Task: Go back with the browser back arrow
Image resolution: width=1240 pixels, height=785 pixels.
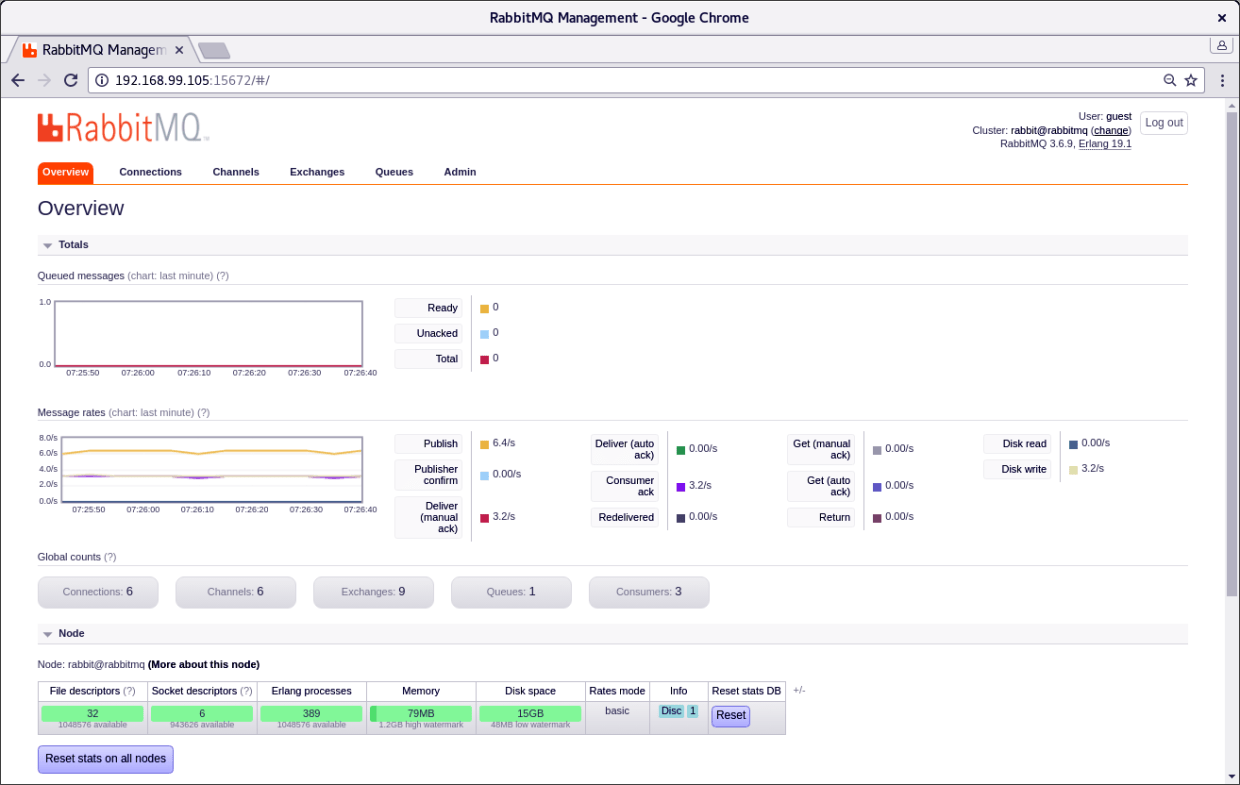Action: [18, 80]
